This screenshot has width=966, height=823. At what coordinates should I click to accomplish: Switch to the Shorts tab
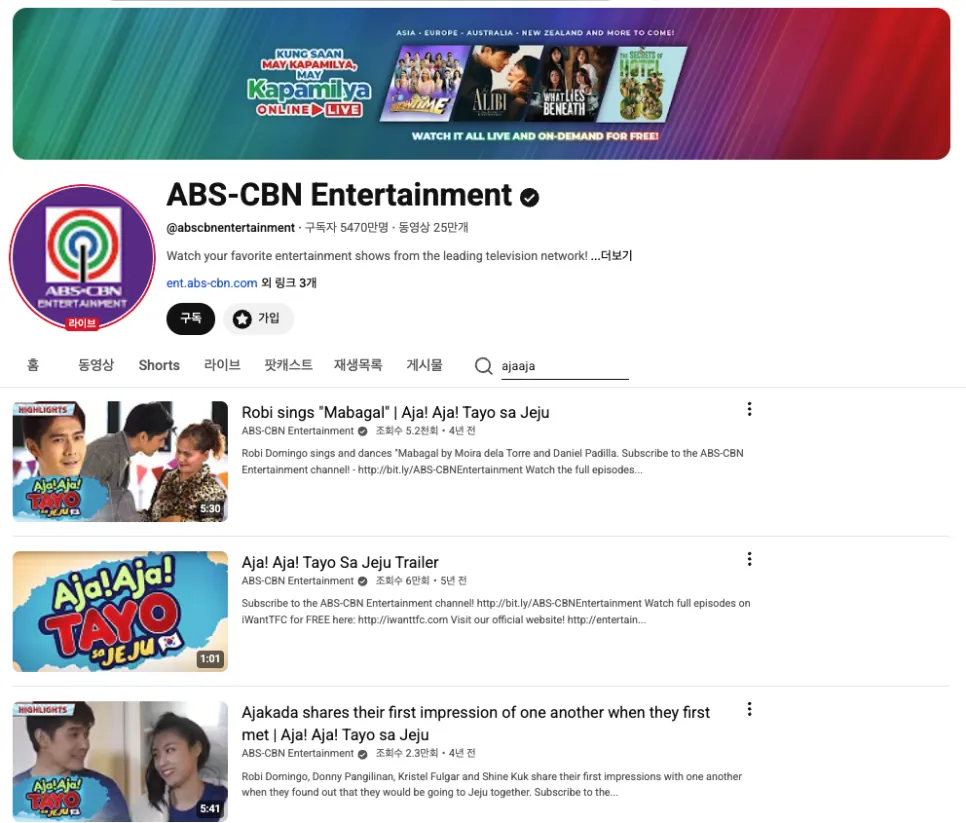(159, 365)
